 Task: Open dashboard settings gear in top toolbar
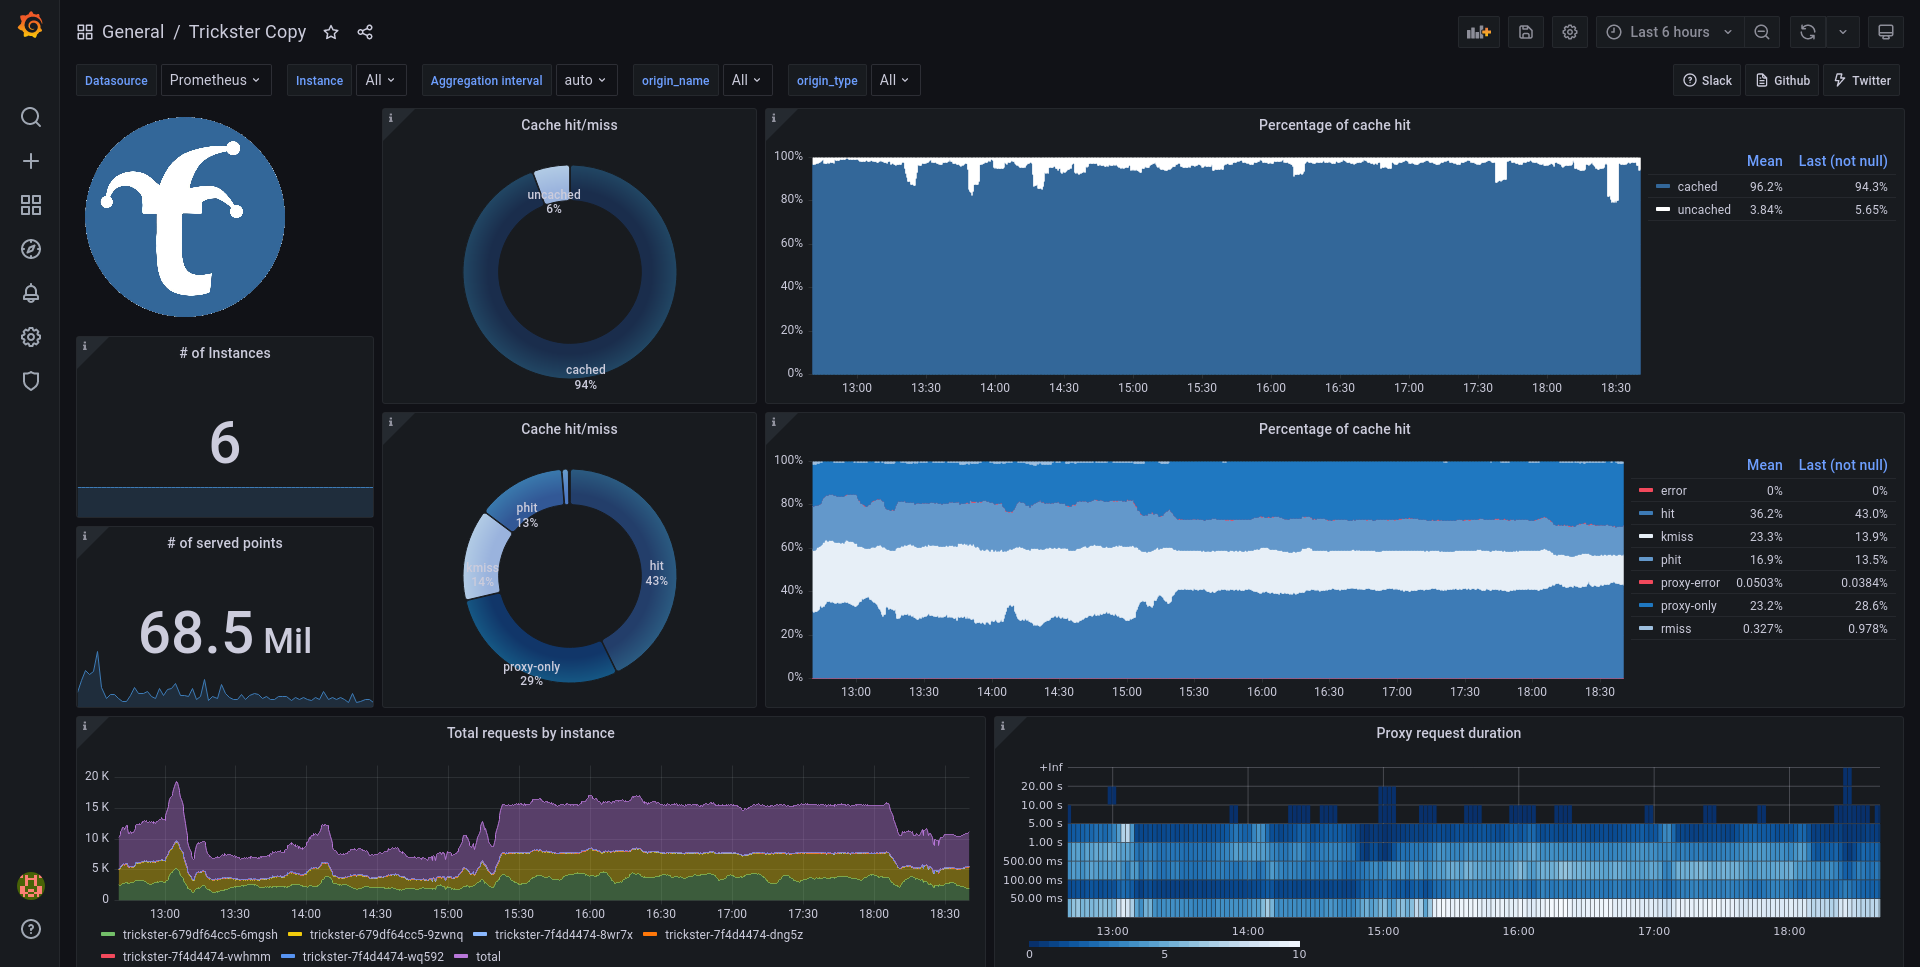click(1570, 32)
